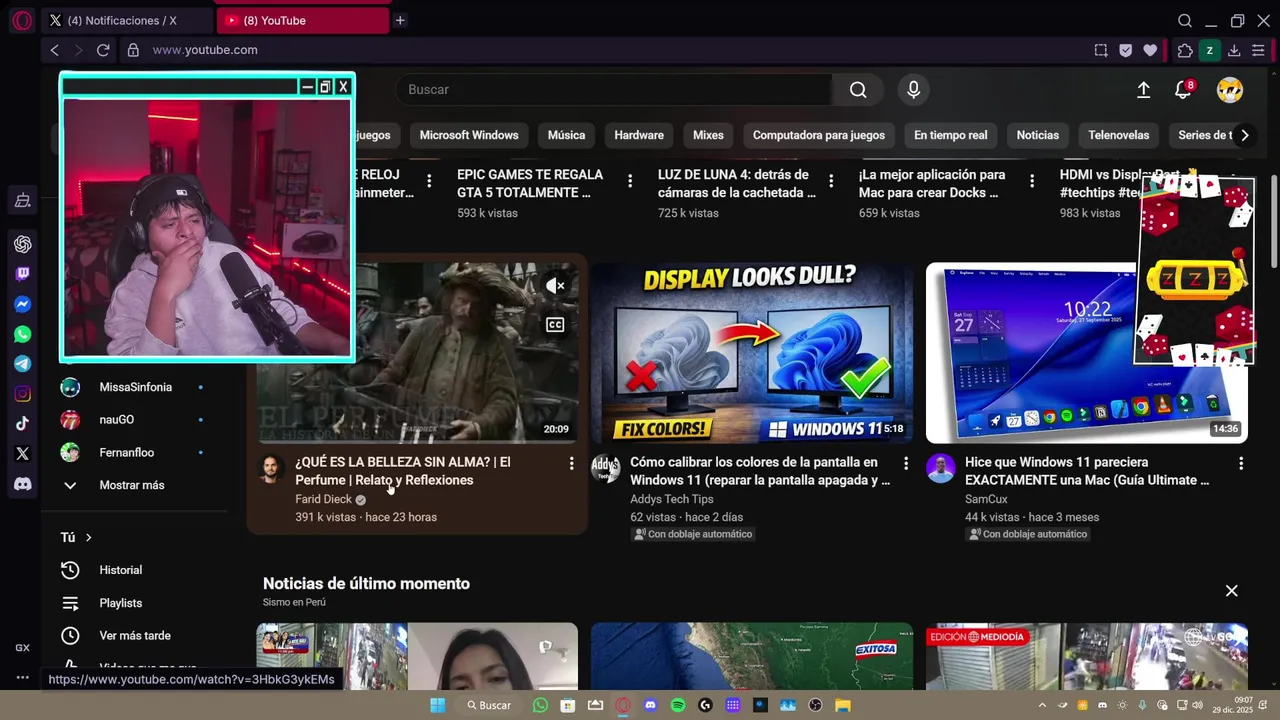Viewport: 1280px width, 720px height.
Task: Open ChatGPT in the Opera sidebar
Action: click(x=22, y=244)
